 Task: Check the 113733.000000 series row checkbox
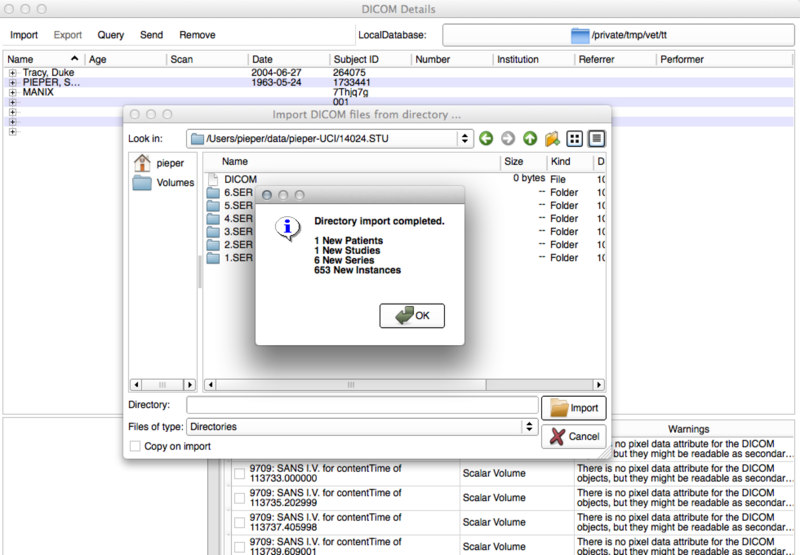(239, 472)
